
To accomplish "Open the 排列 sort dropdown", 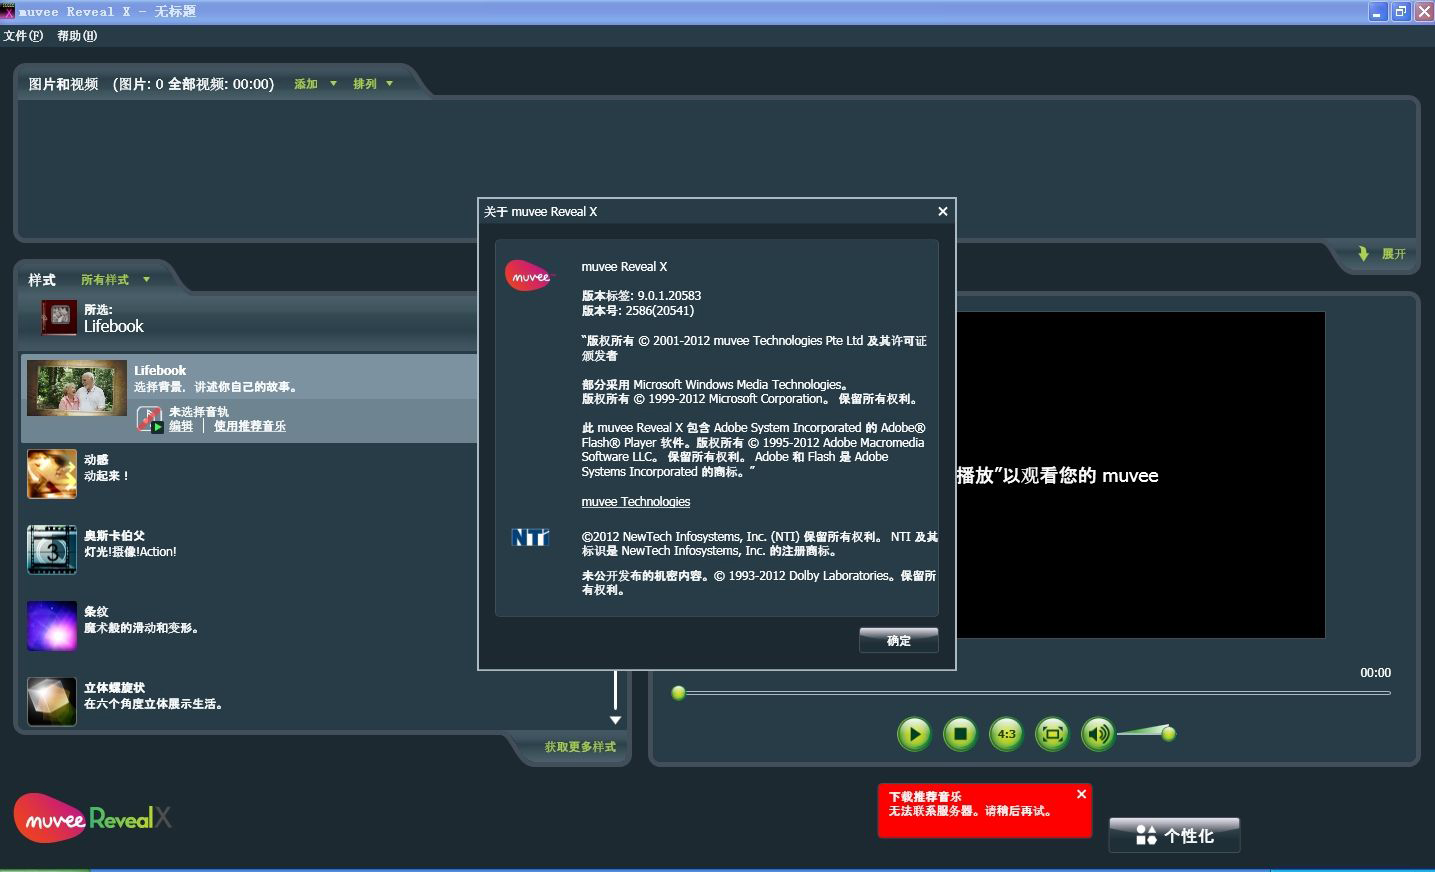I will click(x=372, y=84).
